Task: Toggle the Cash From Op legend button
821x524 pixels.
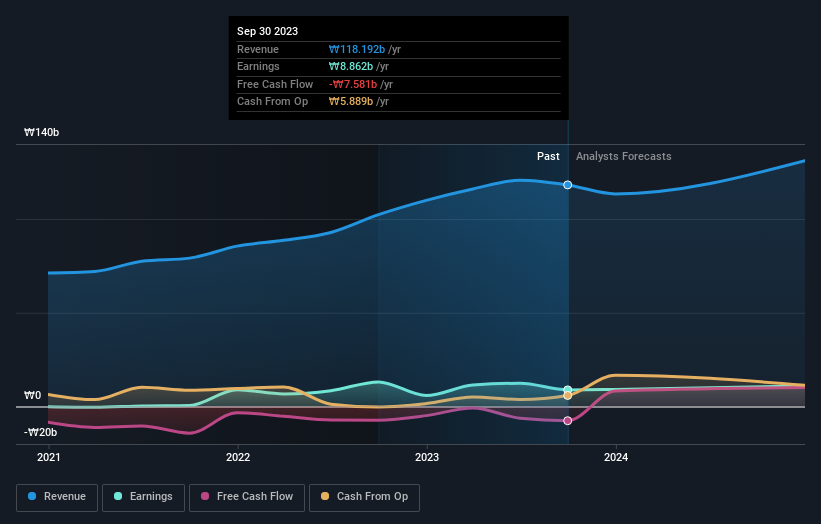Action: pyautogui.click(x=364, y=497)
